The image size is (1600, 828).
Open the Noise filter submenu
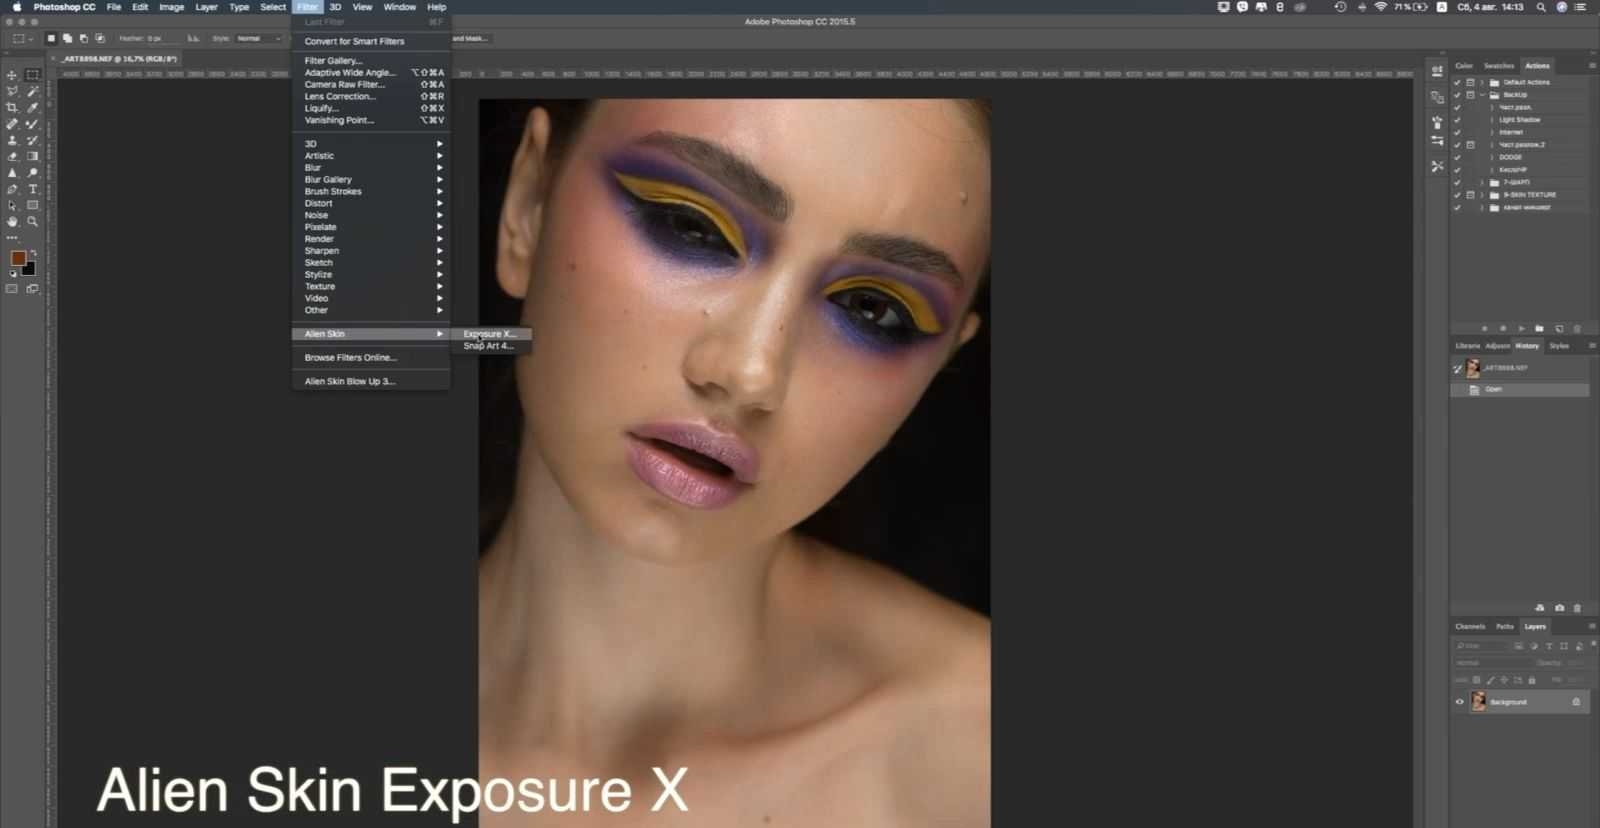(371, 215)
